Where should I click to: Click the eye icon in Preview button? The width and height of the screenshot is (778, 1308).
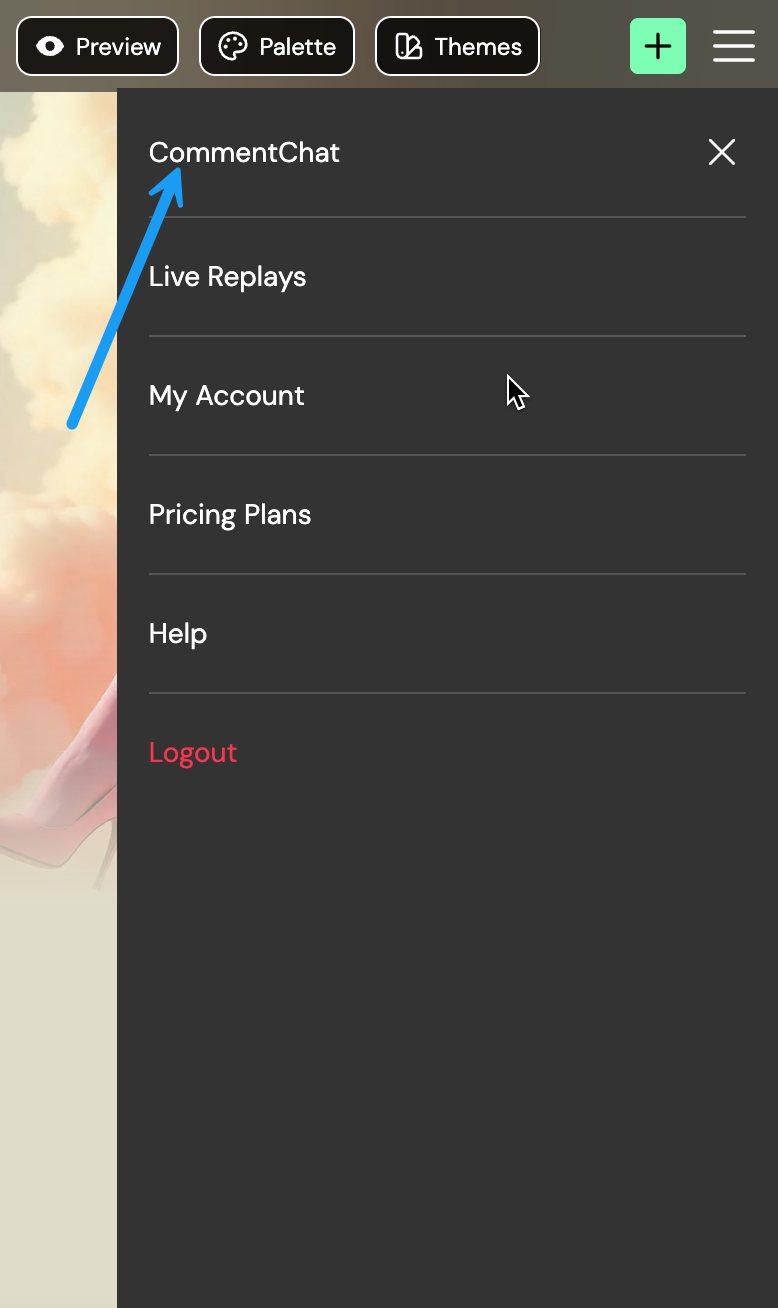(x=50, y=47)
